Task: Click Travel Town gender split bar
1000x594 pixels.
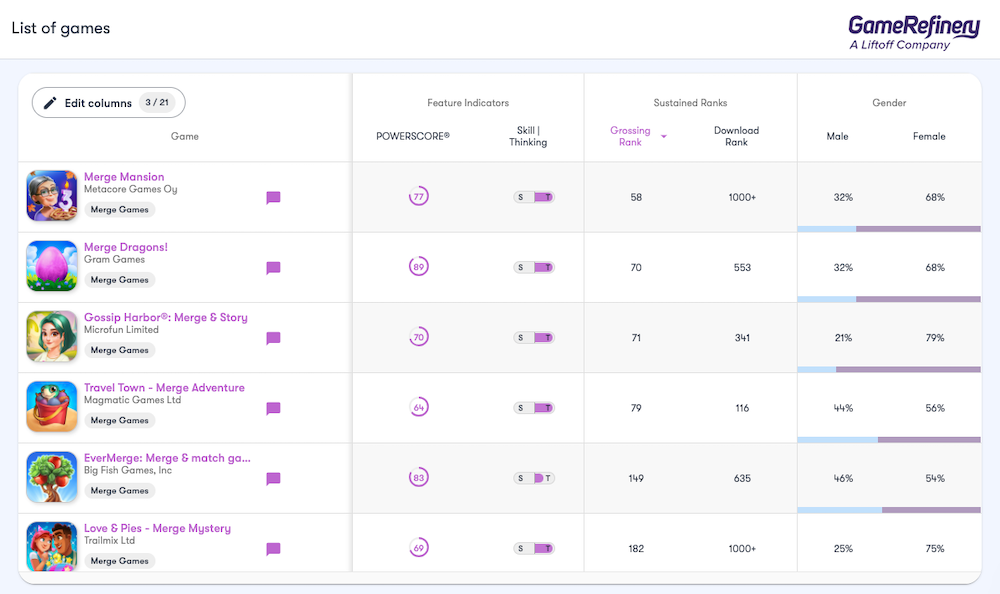Action: click(889, 440)
